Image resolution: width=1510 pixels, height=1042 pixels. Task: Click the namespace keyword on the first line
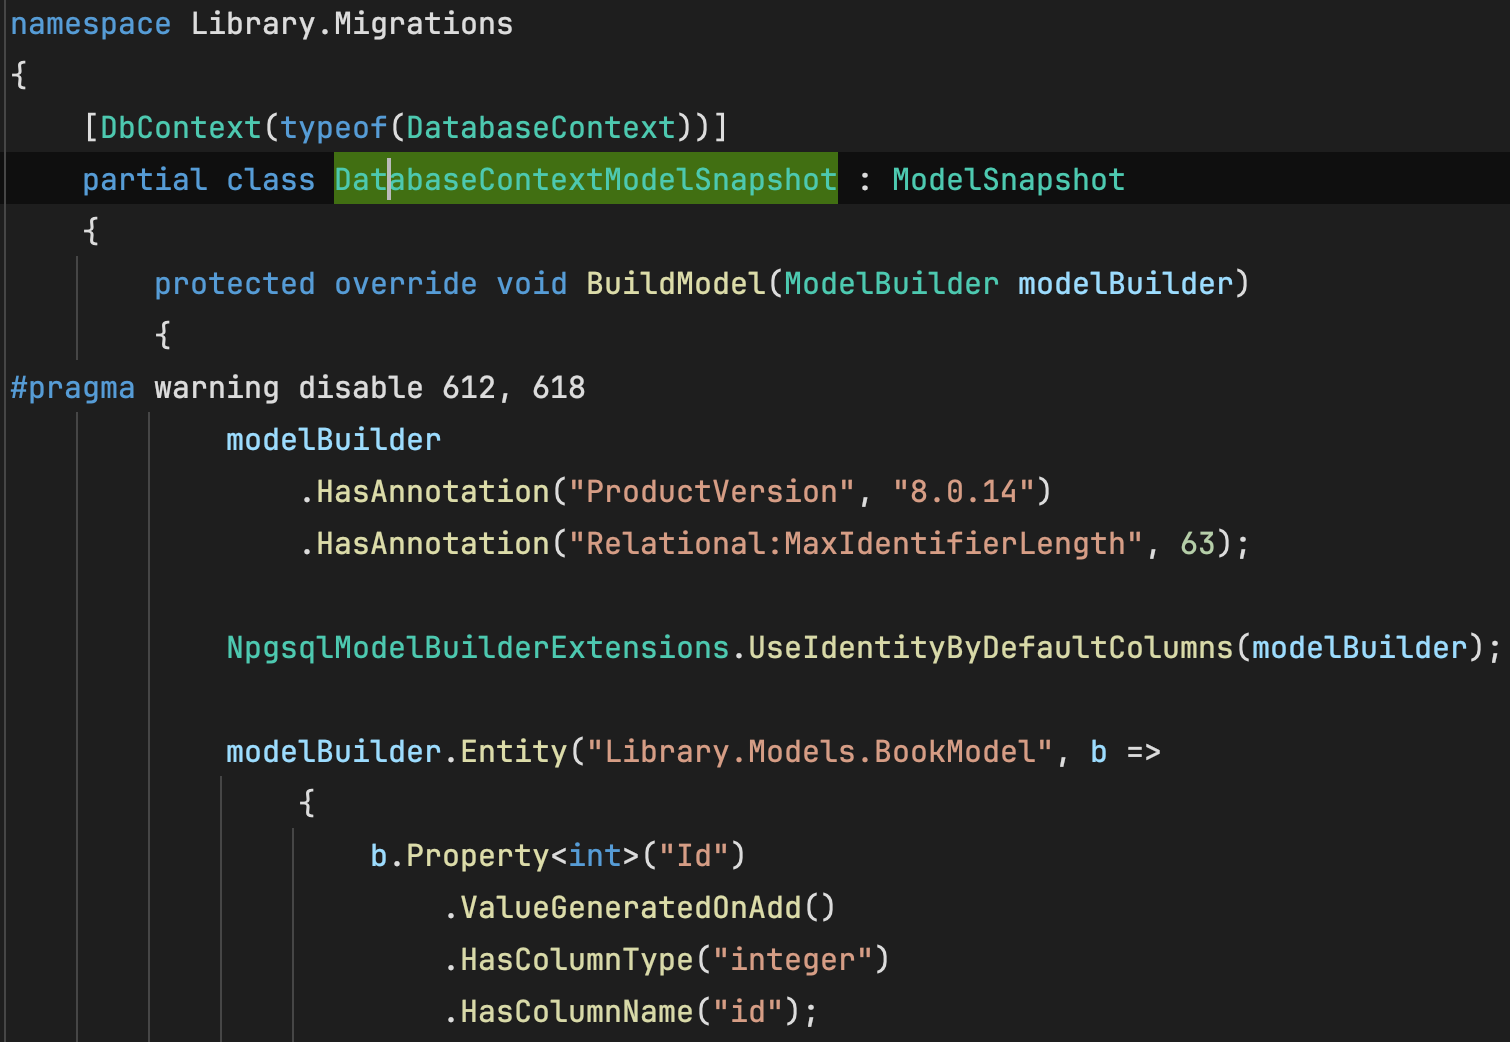(90, 24)
